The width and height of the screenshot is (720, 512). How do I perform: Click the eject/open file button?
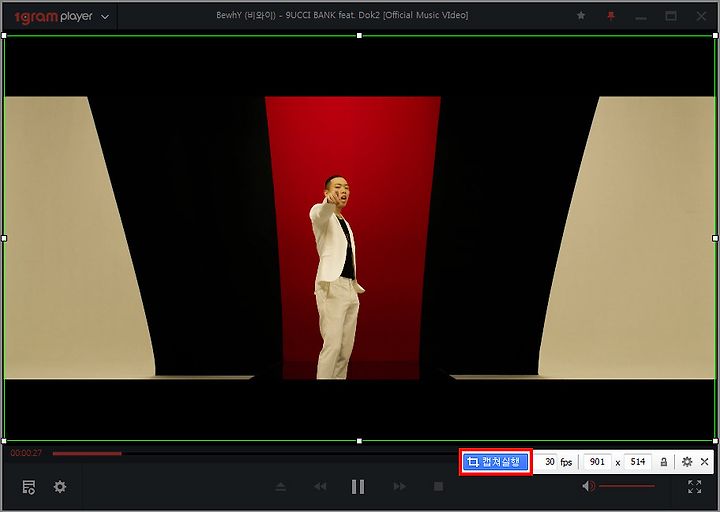281,487
